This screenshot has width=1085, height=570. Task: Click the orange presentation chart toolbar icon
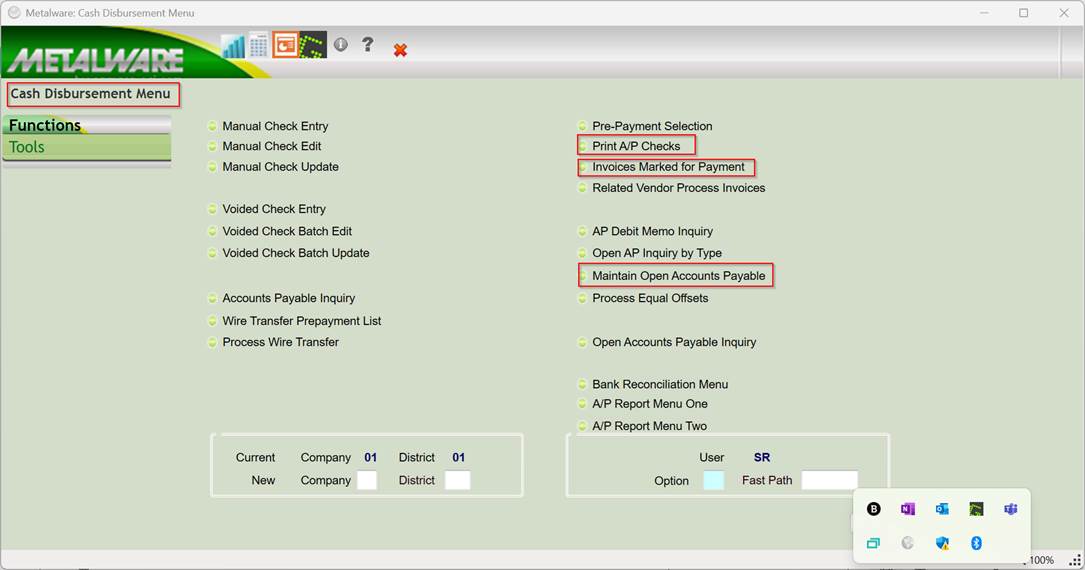coord(285,45)
